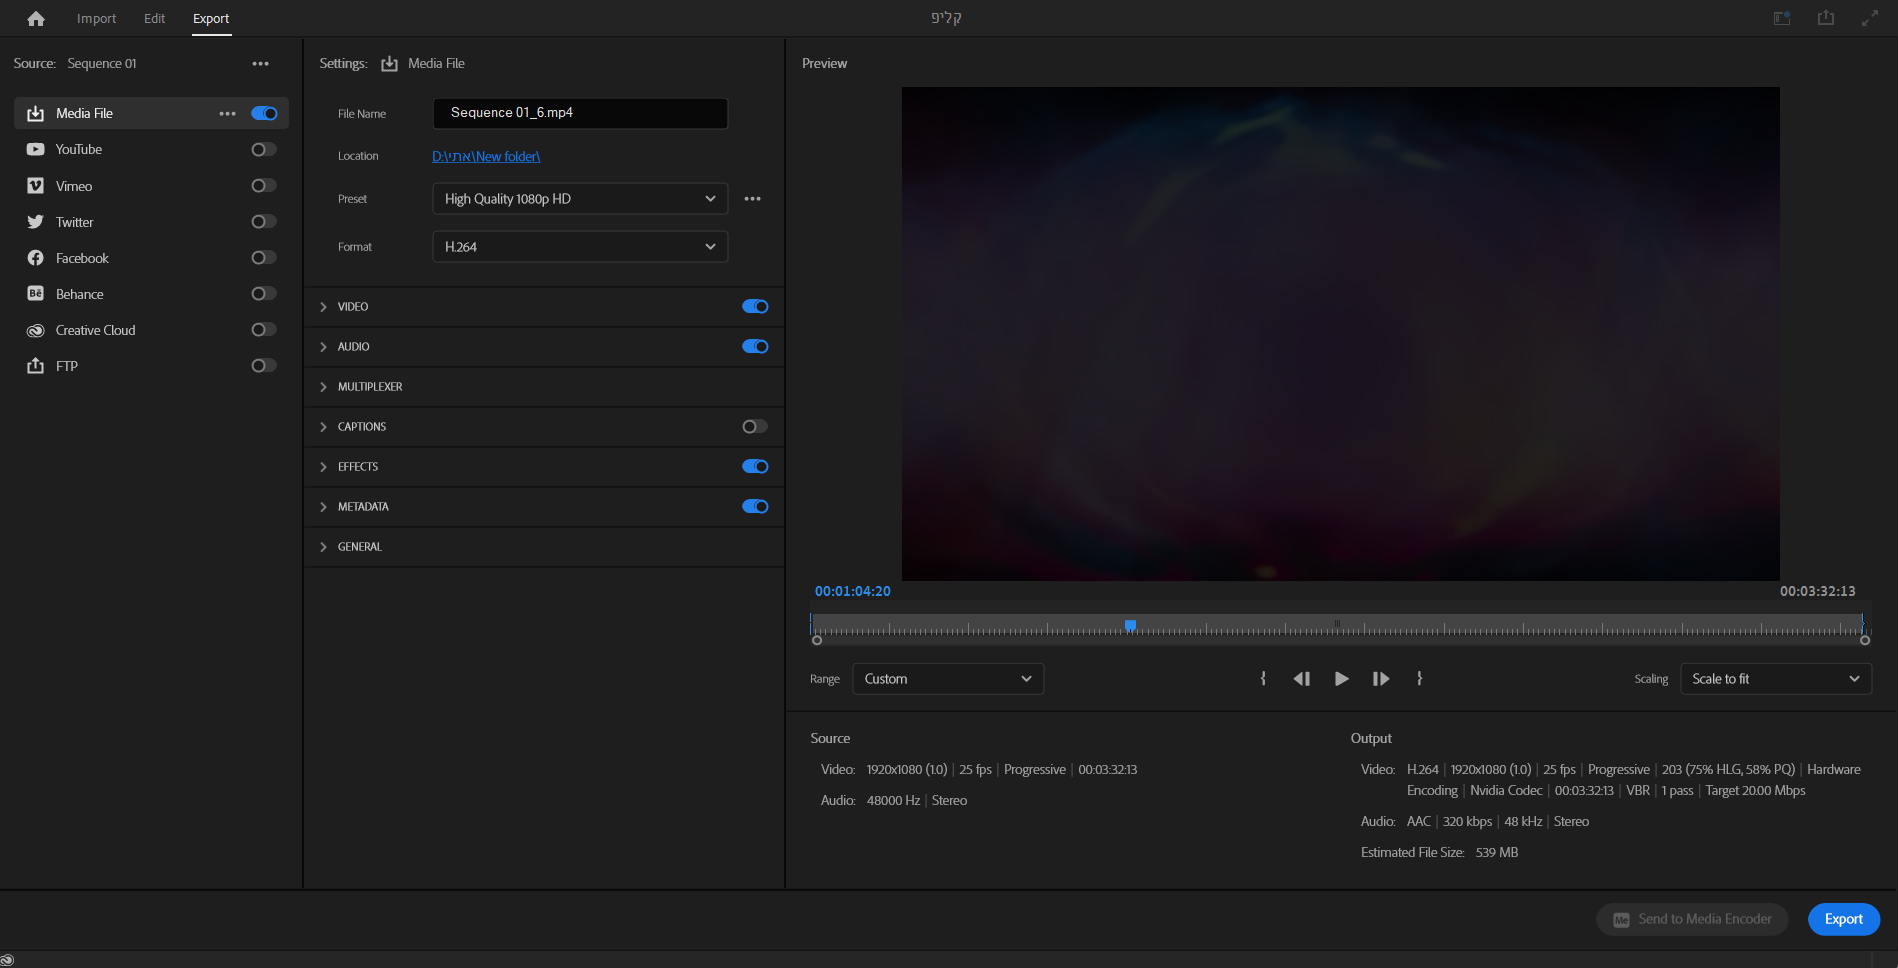Expand the MULTIPLEXER section
The image size is (1898, 968).
pyautogui.click(x=323, y=387)
